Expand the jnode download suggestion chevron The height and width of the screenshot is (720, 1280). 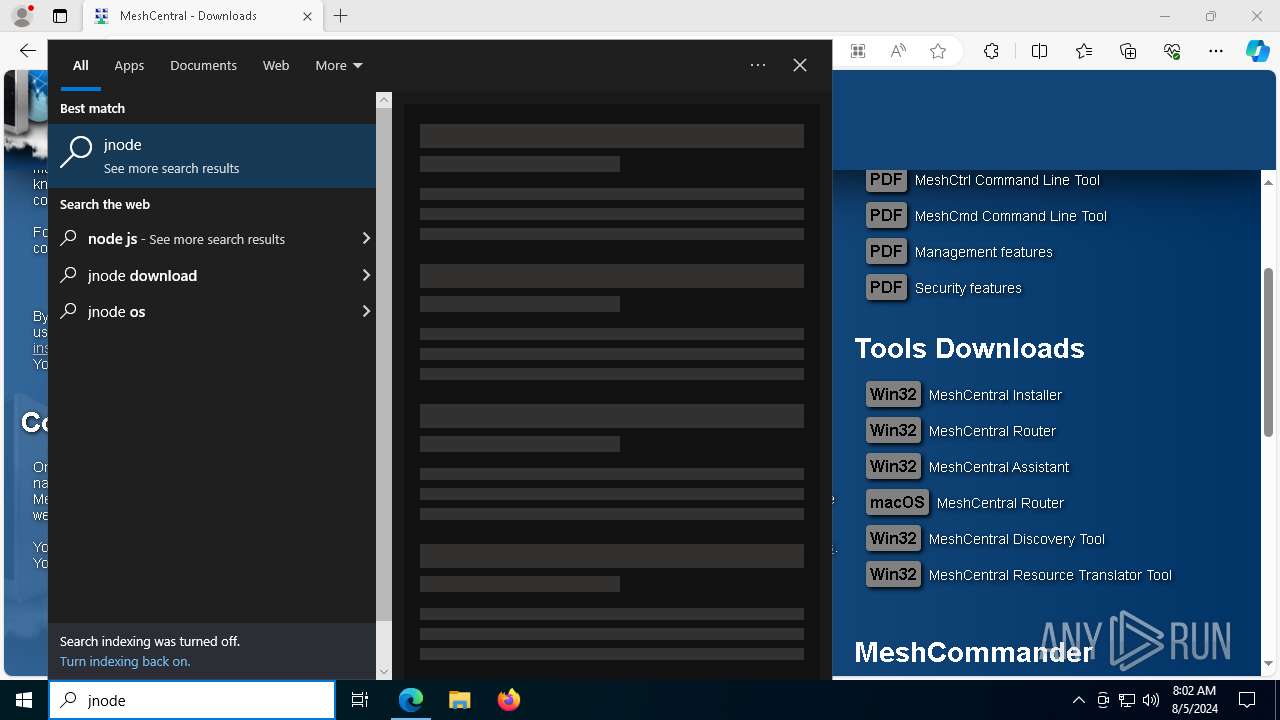[366, 275]
